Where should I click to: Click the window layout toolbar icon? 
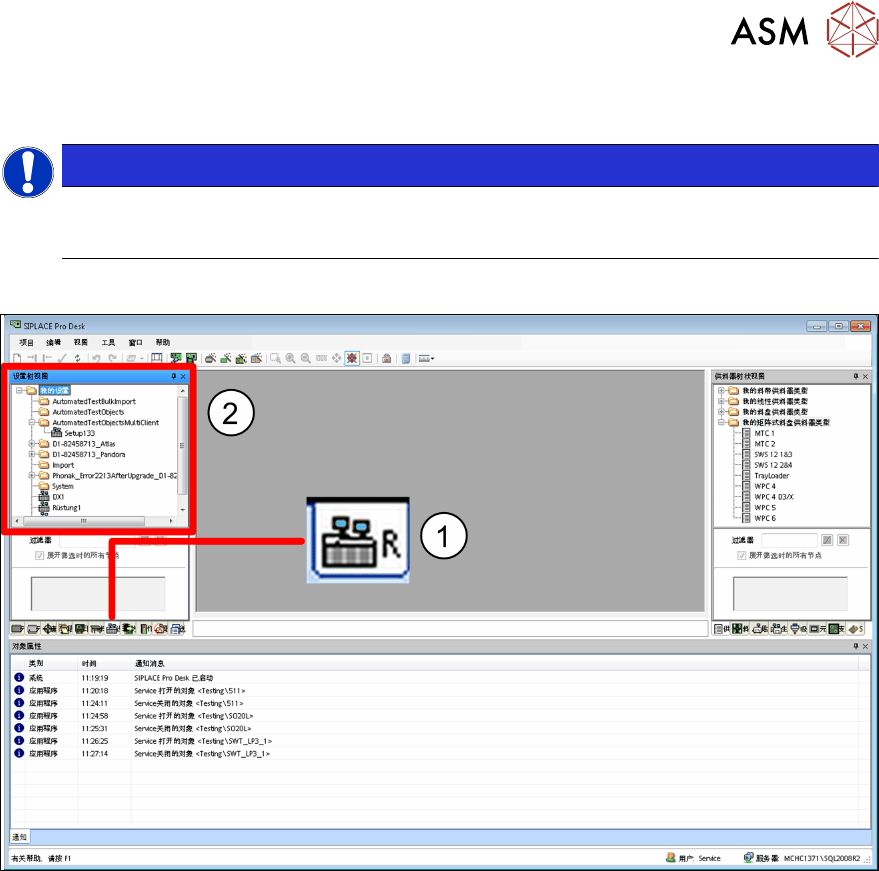(x=157, y=358)
